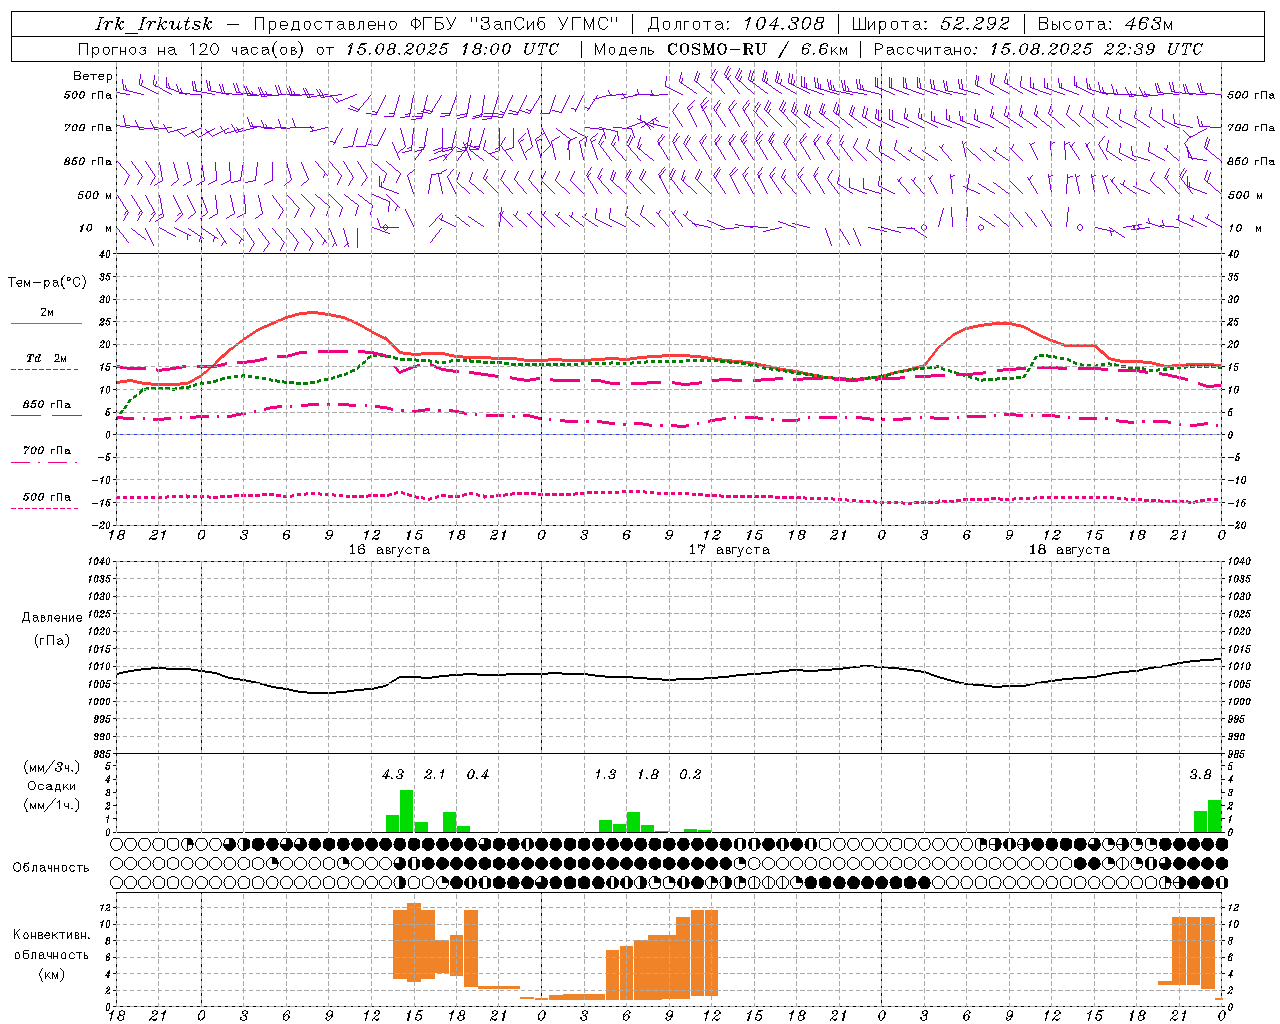Image resolution: width=1280 pixels, height=1024 pixels.
Task: Click the 10 м wind level label on the left
Action: tap(95, 228)
